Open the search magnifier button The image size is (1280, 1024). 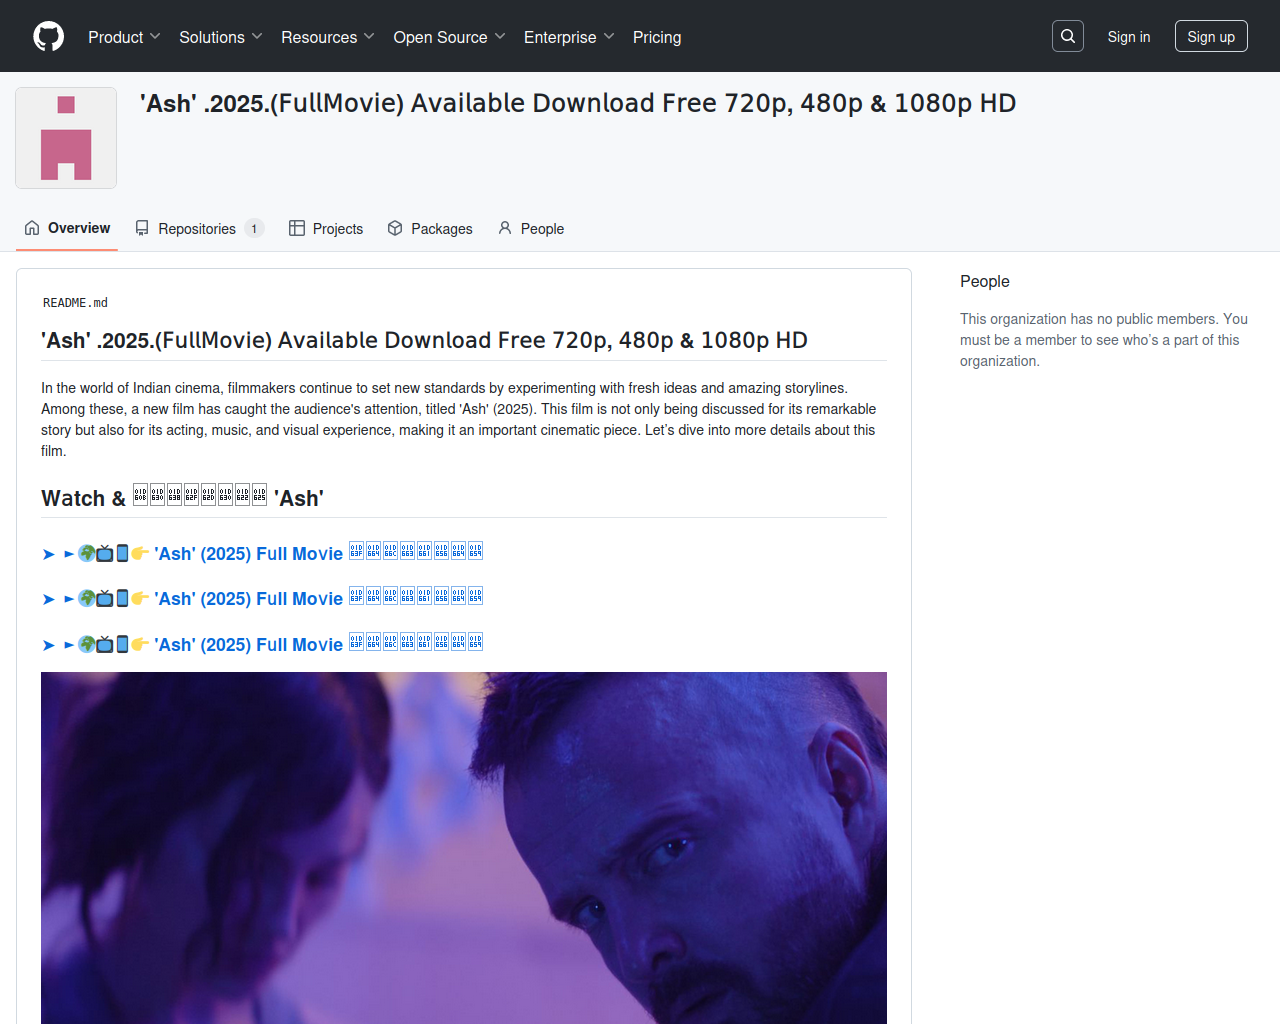tap(1068, 36)
